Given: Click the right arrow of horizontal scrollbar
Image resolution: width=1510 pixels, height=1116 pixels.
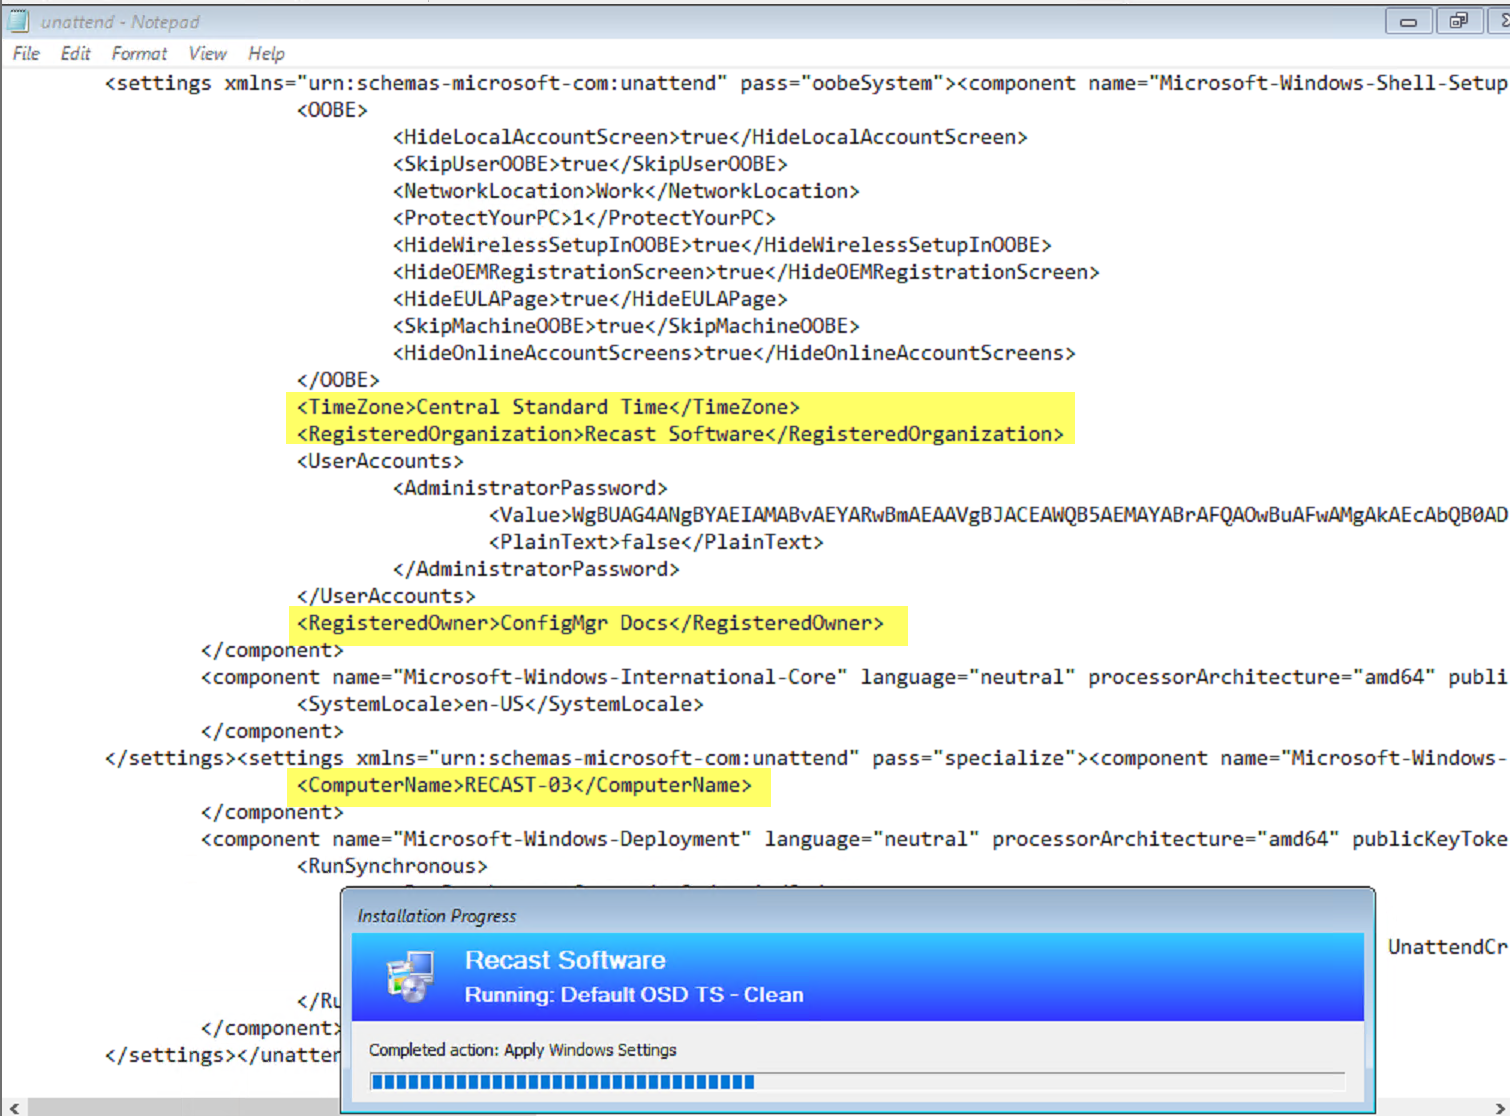Looking at the screenshot, I should [1500, 1107].
